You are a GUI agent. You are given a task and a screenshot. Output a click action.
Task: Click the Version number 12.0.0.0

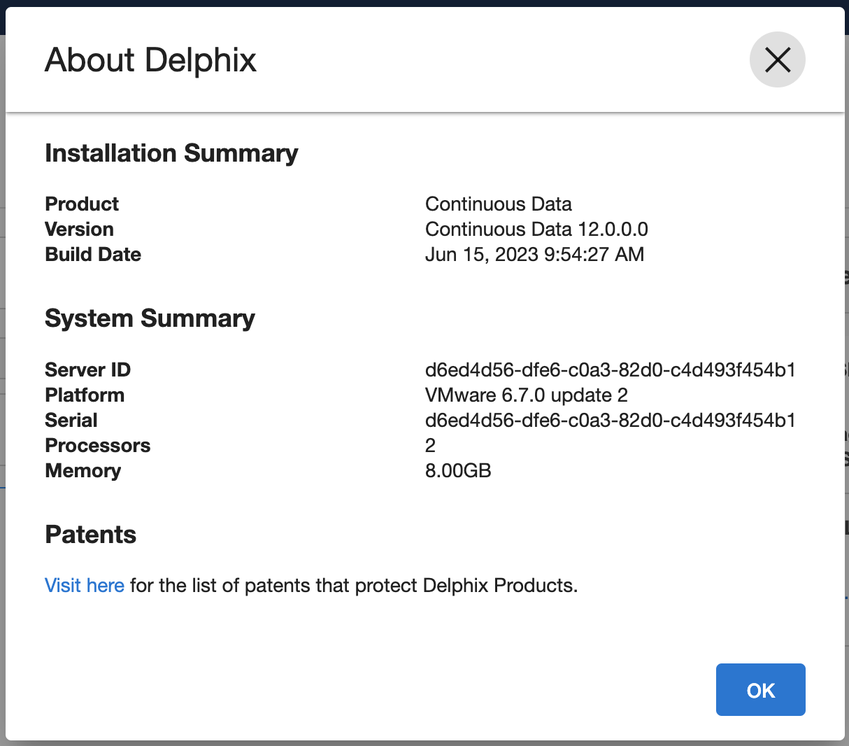tap(537, 229)
